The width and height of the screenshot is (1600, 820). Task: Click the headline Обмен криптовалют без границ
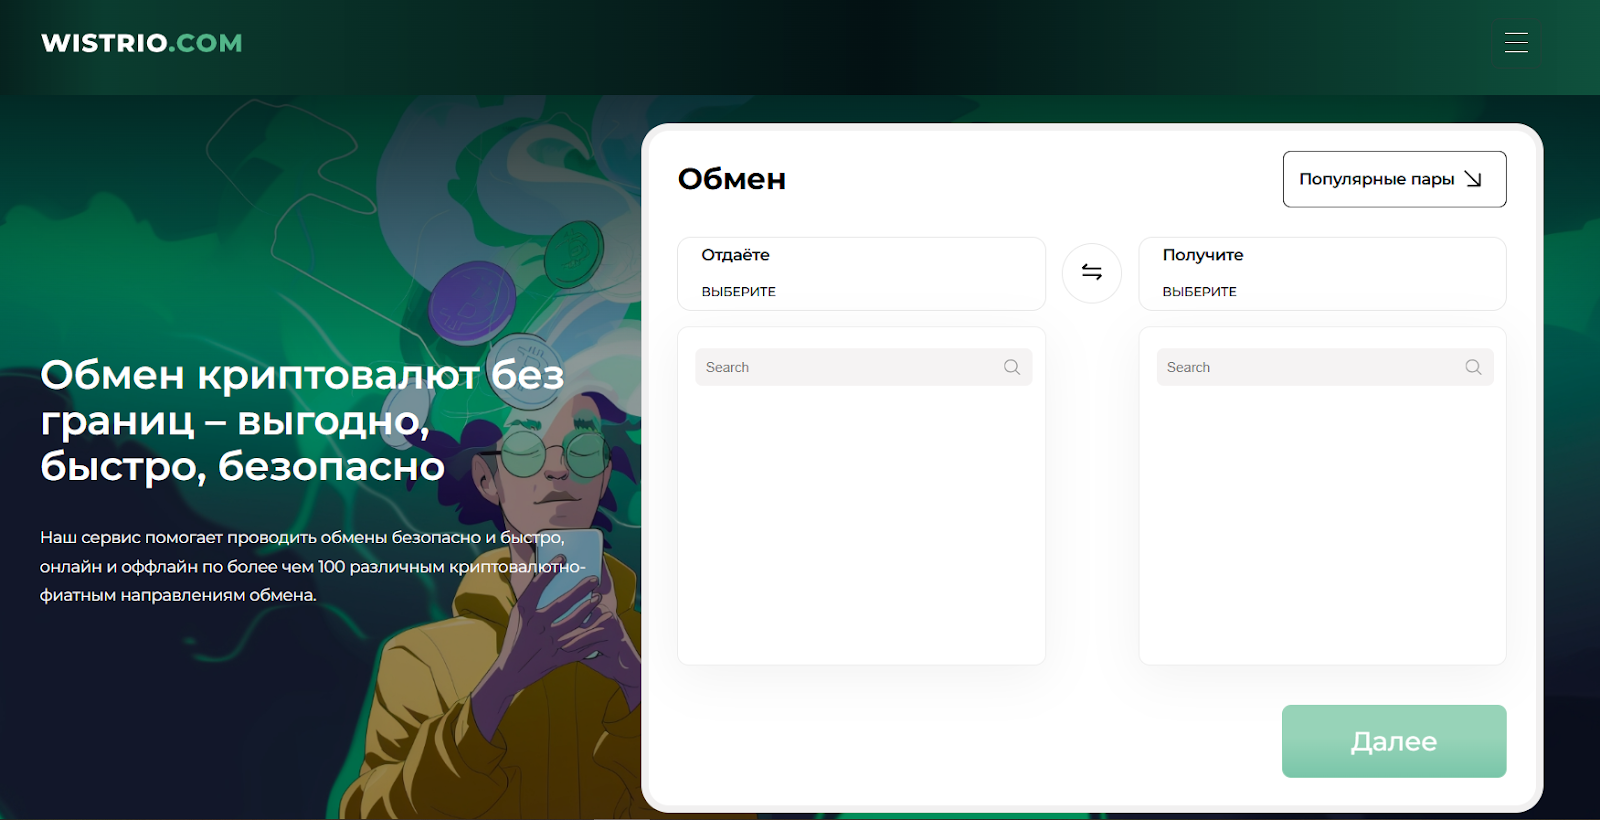300,420
